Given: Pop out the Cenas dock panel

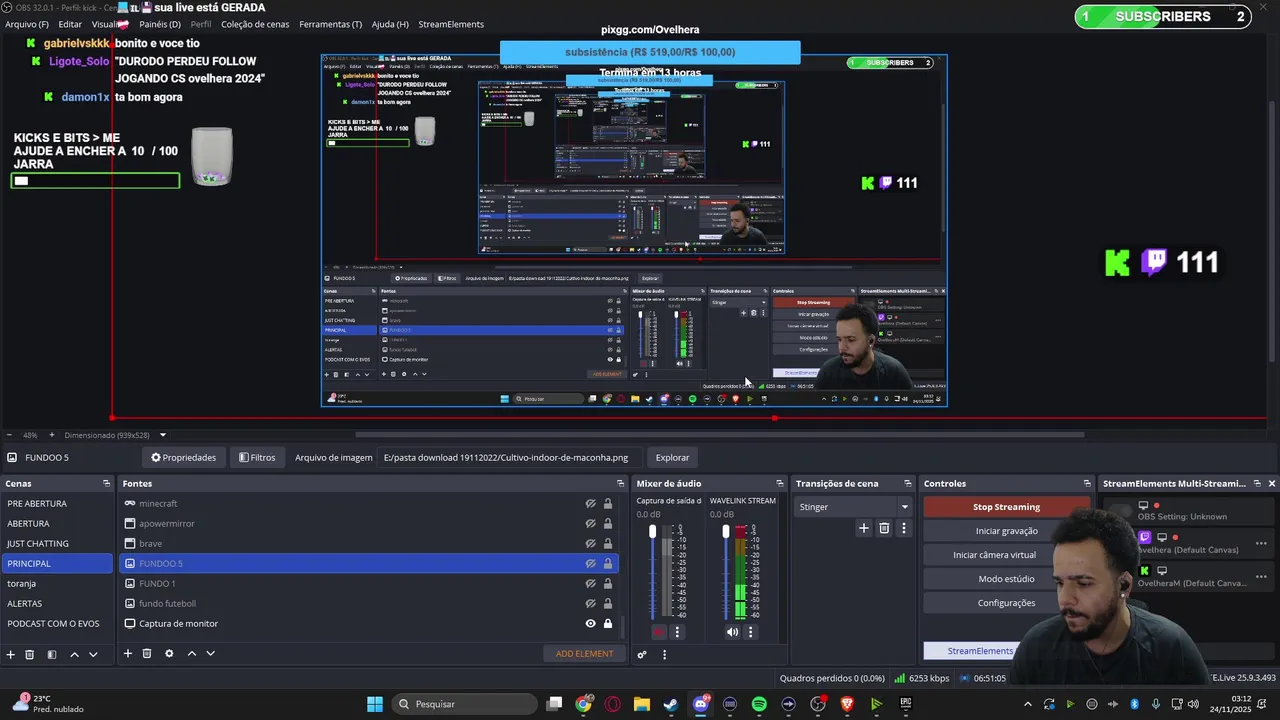Looking at the screenshot, I should tap(106, 484).
